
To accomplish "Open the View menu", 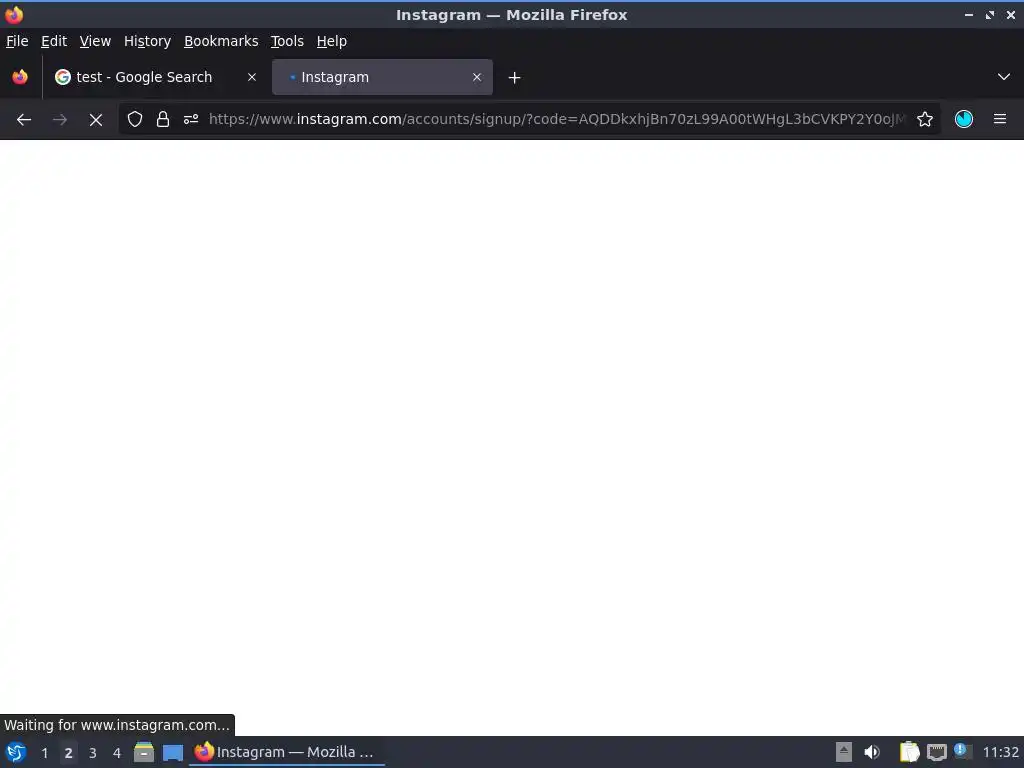I will pos(95,41).
